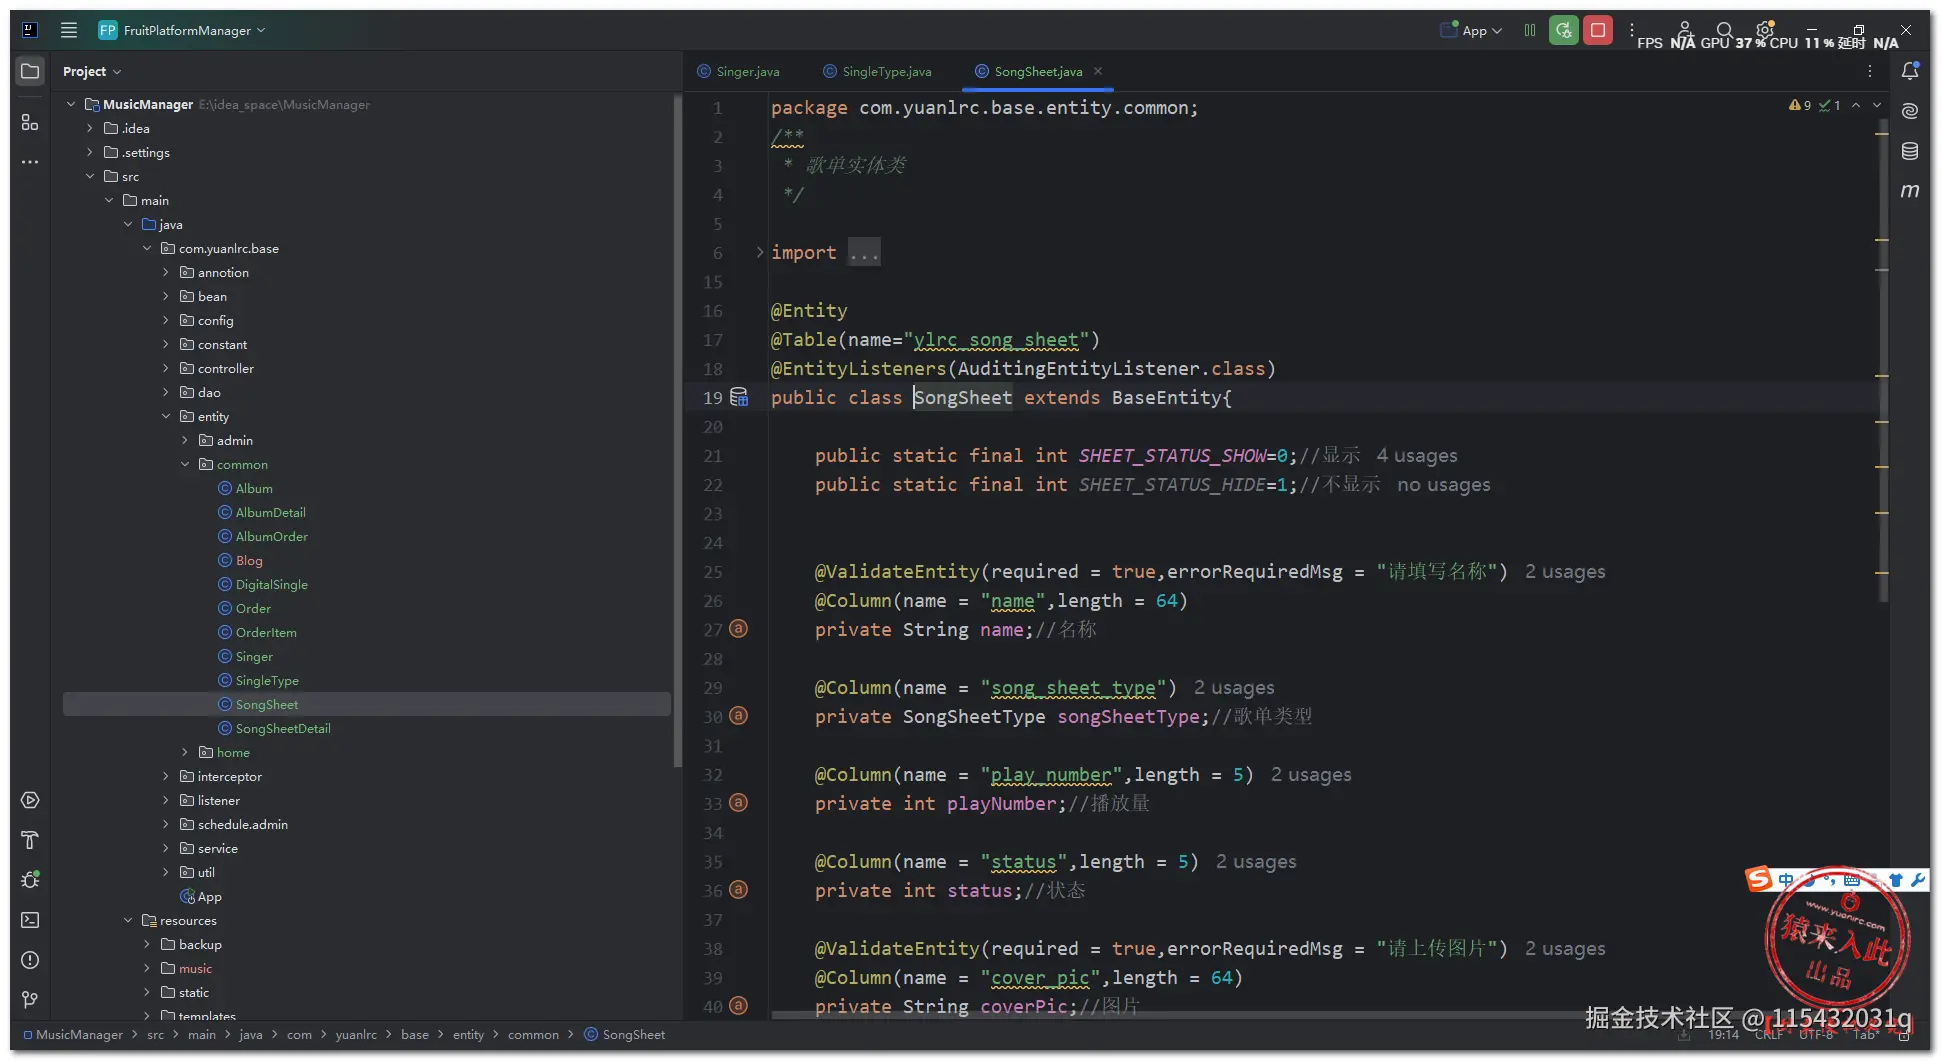Click the gutter annotation icon on line 36
The image size is (1941, 1061).
[738, 890]
